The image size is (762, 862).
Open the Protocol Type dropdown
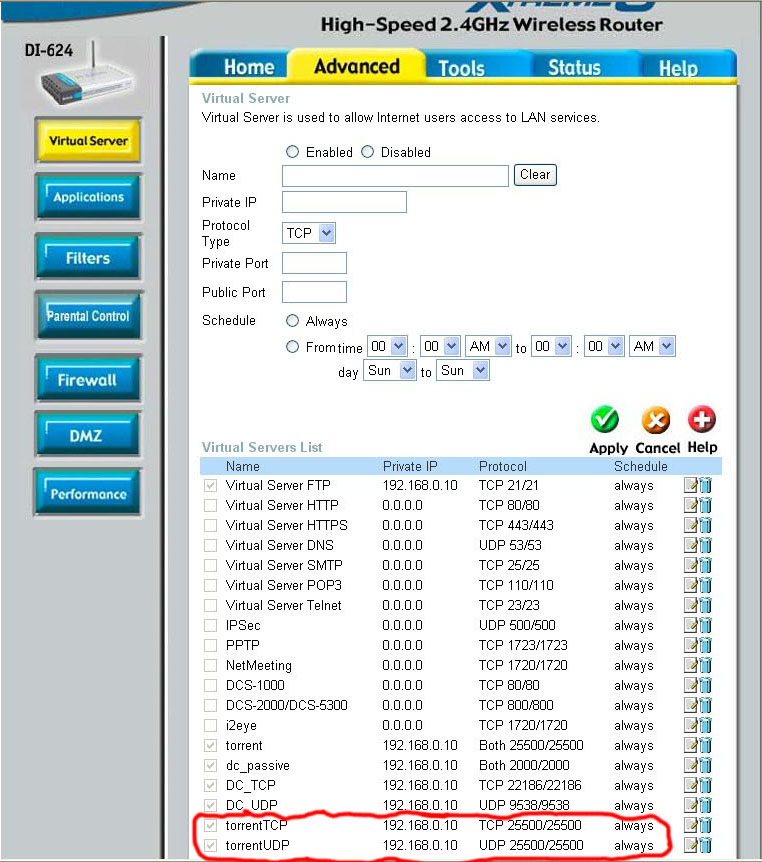tap(308, 233)
